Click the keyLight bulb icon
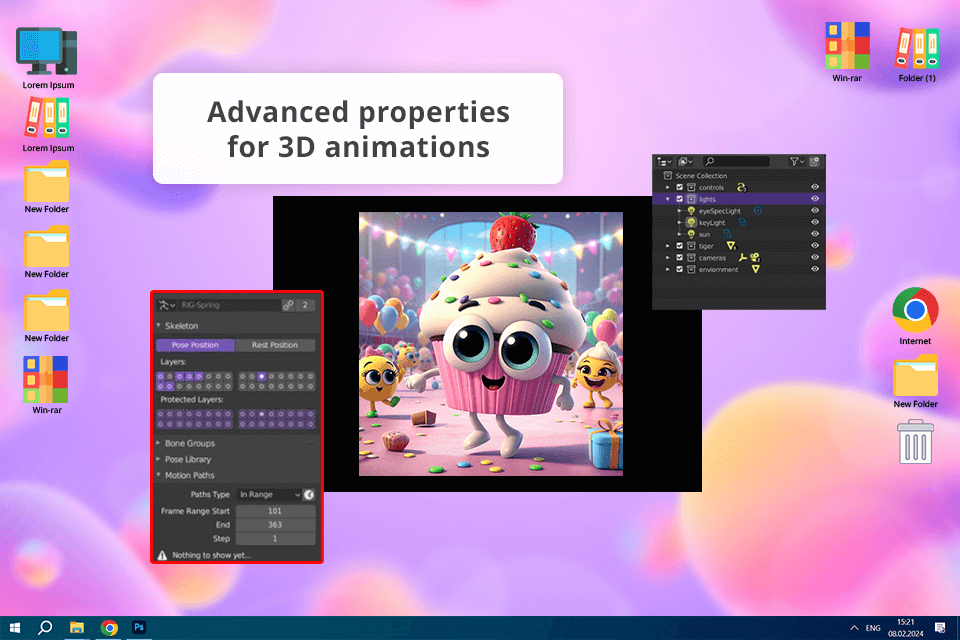Screen dimensions: 960x640 pos(691,223)
